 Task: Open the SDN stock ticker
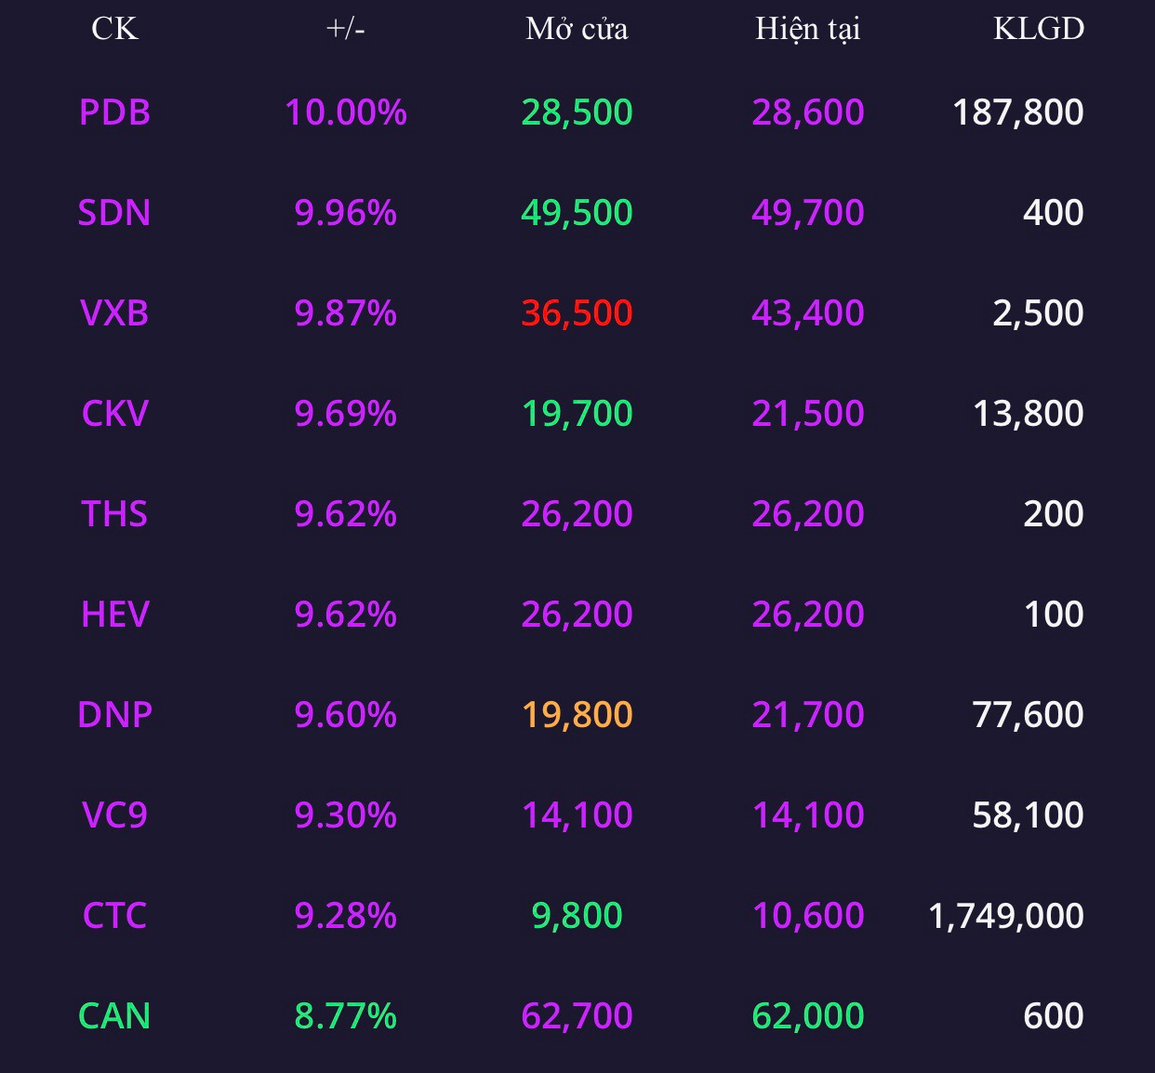[115, 213]
